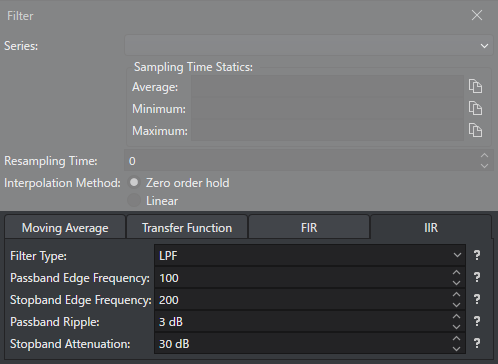Copy the Average sampling time value
Viewport: 498px width, 364px height.
pos(475,86)
